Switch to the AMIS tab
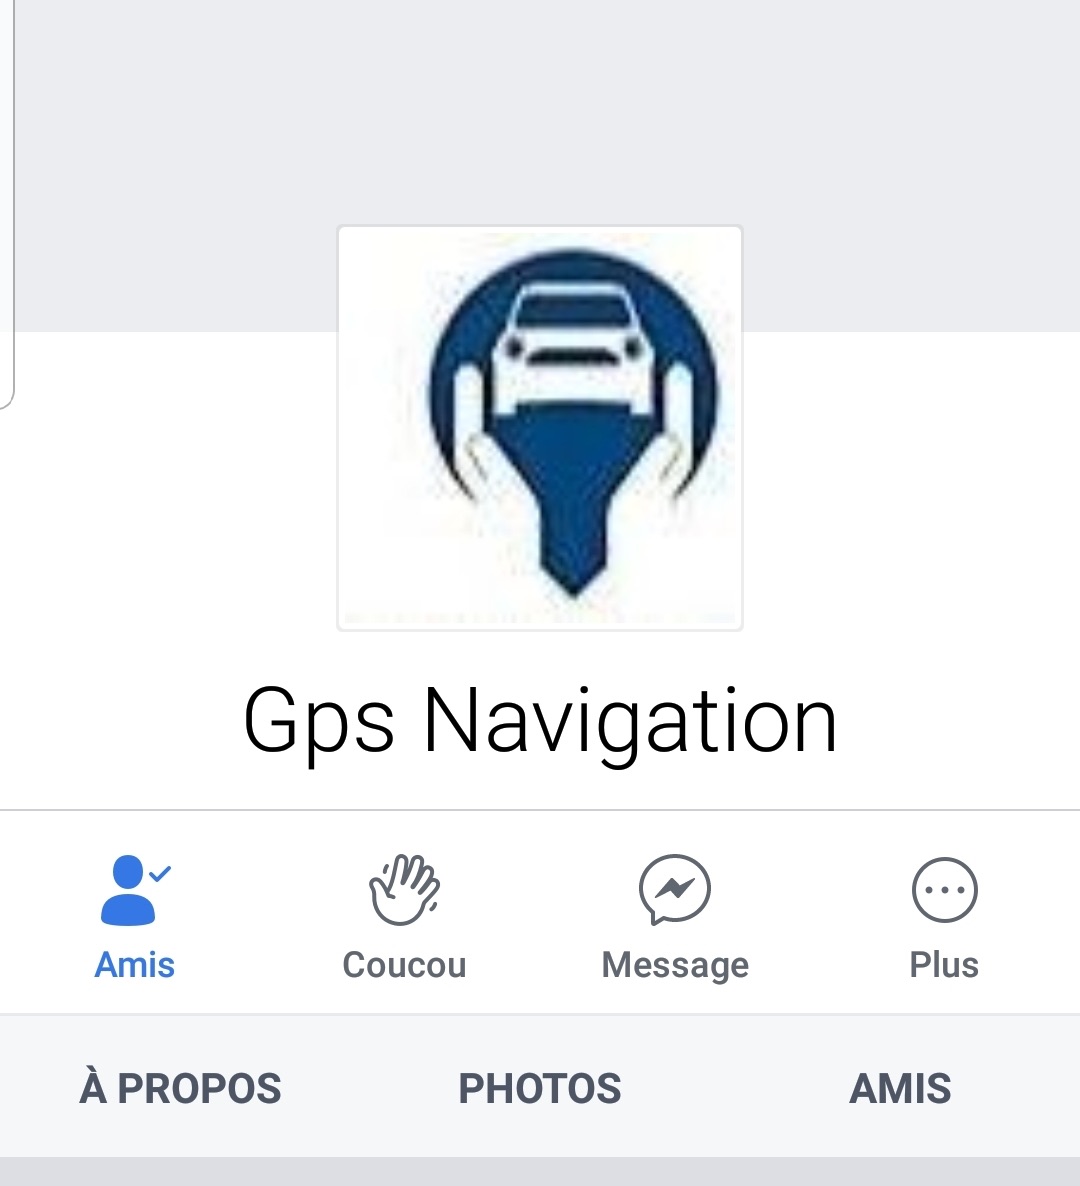This screenshot has height=1186, width=1080. tap(900, 1088)
